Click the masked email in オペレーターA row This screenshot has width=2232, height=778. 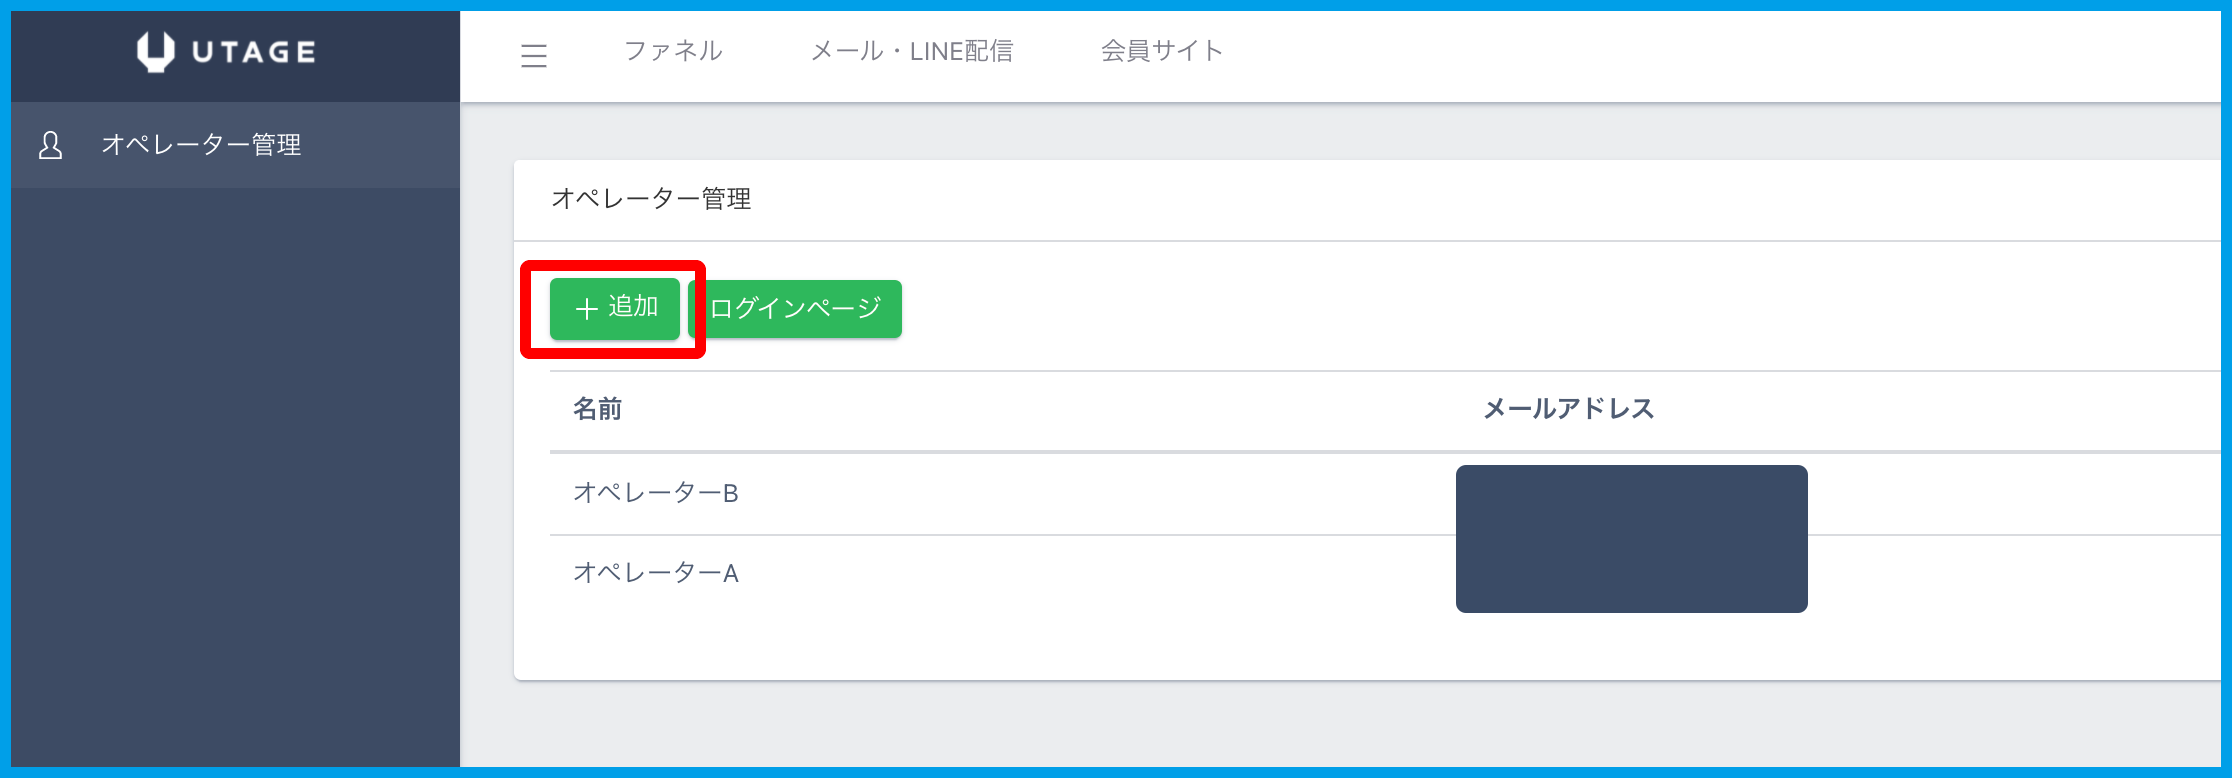click(x=1630, y=575)
